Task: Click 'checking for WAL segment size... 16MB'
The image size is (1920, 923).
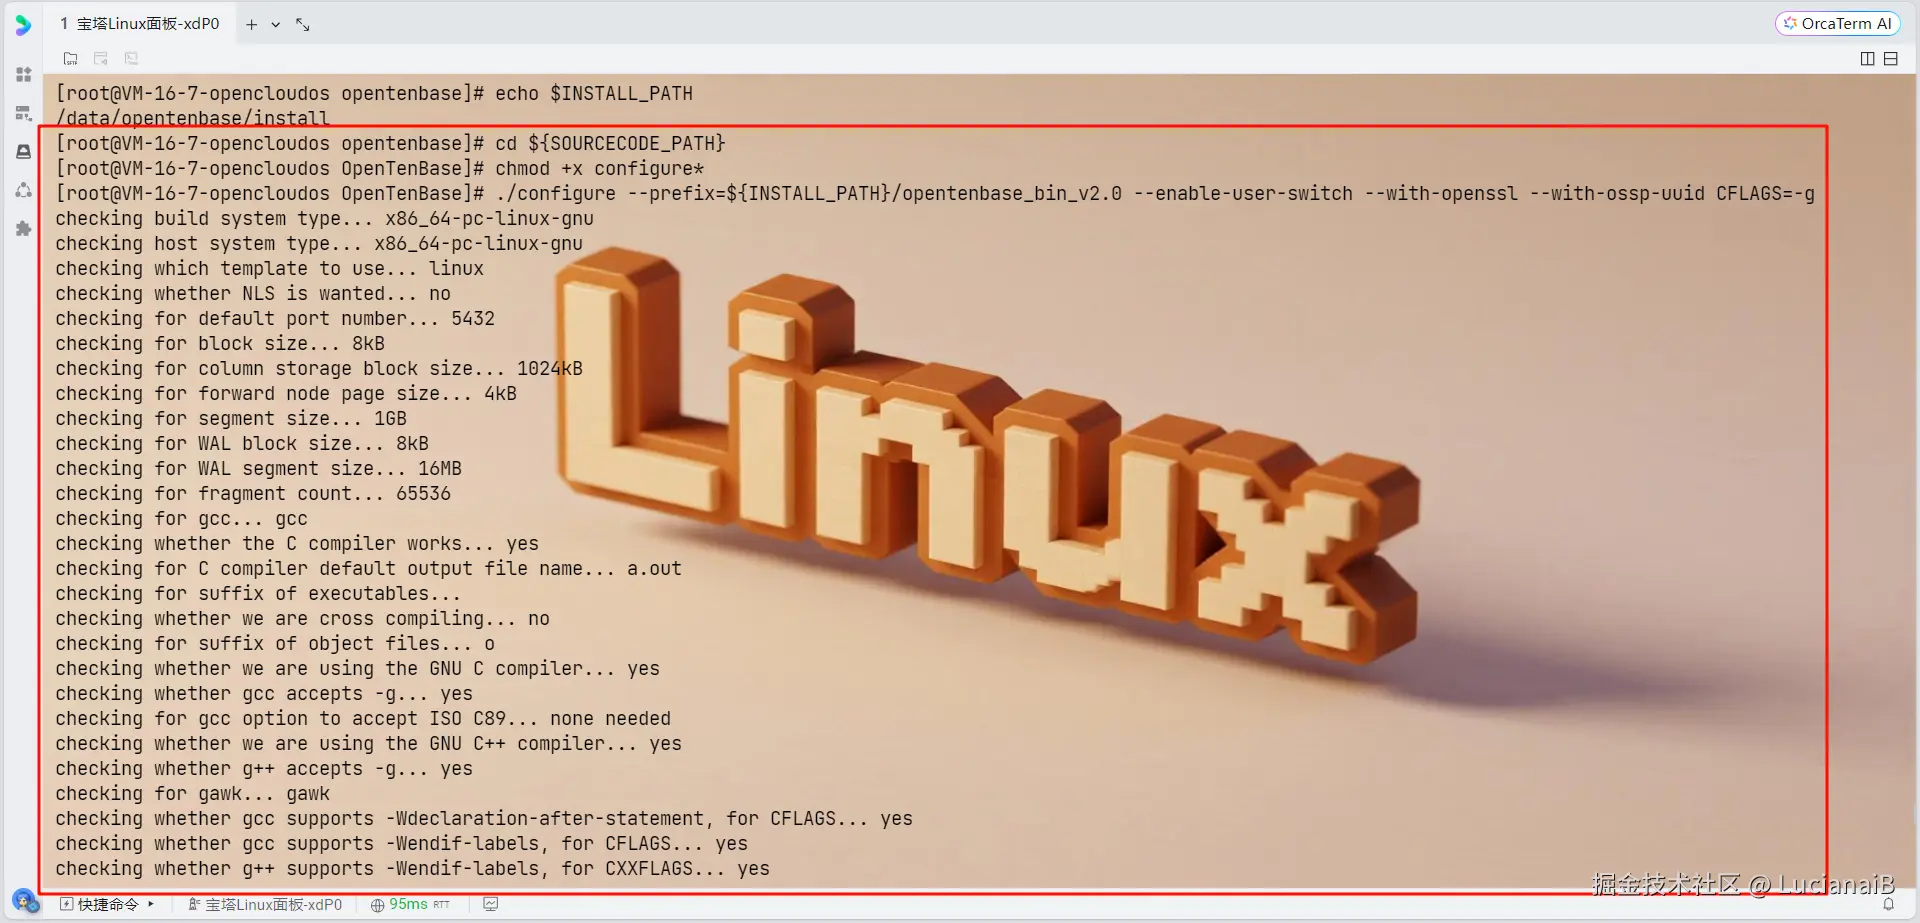Action: 259,469
